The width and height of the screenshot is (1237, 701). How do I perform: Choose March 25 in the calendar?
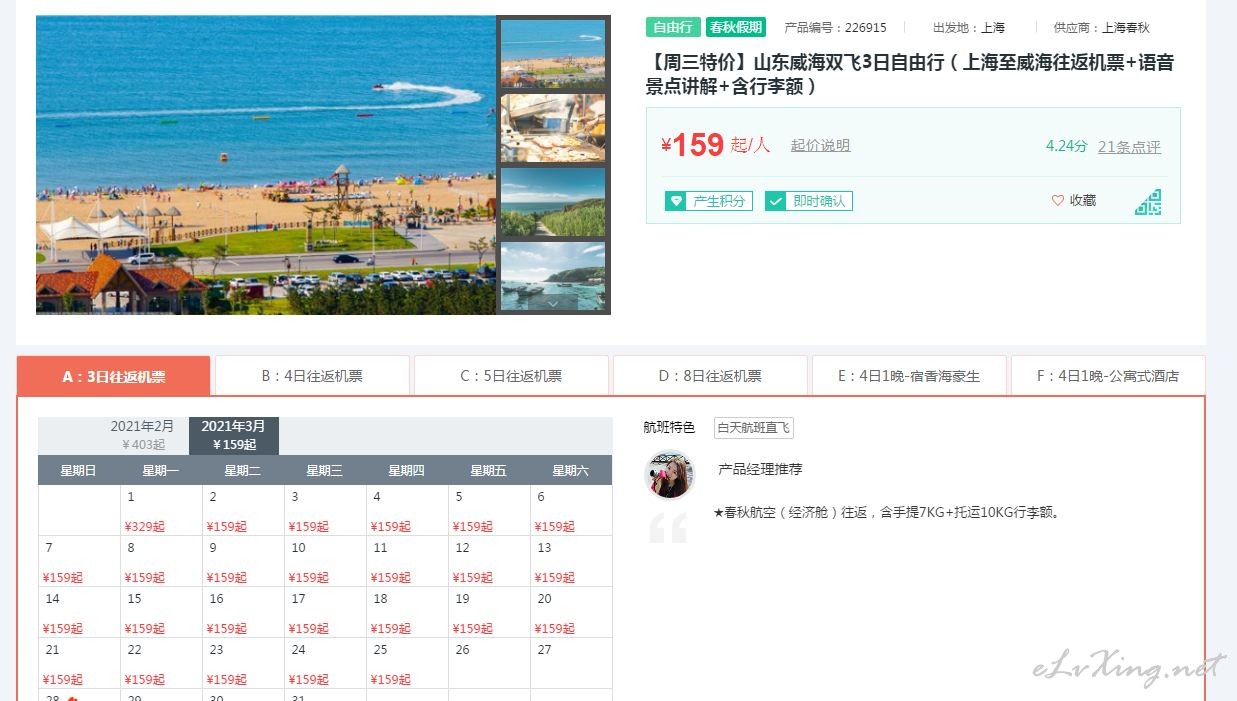point(407,663)
